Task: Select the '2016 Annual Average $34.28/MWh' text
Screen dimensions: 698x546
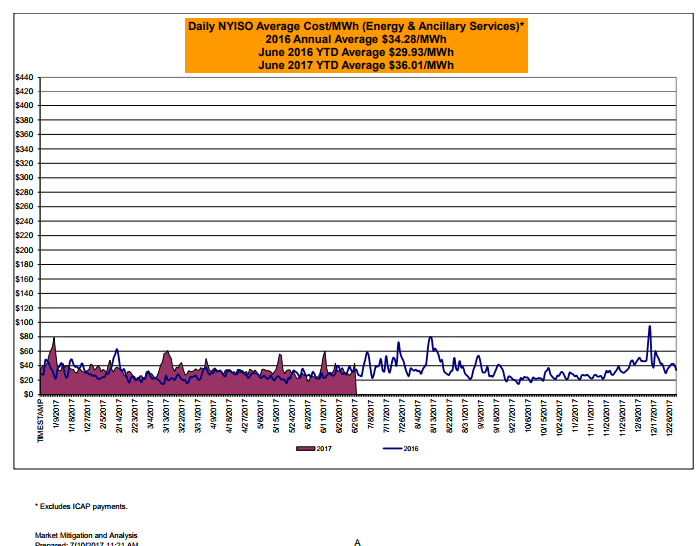Action: pyautogui.click(x=356, y=39)
